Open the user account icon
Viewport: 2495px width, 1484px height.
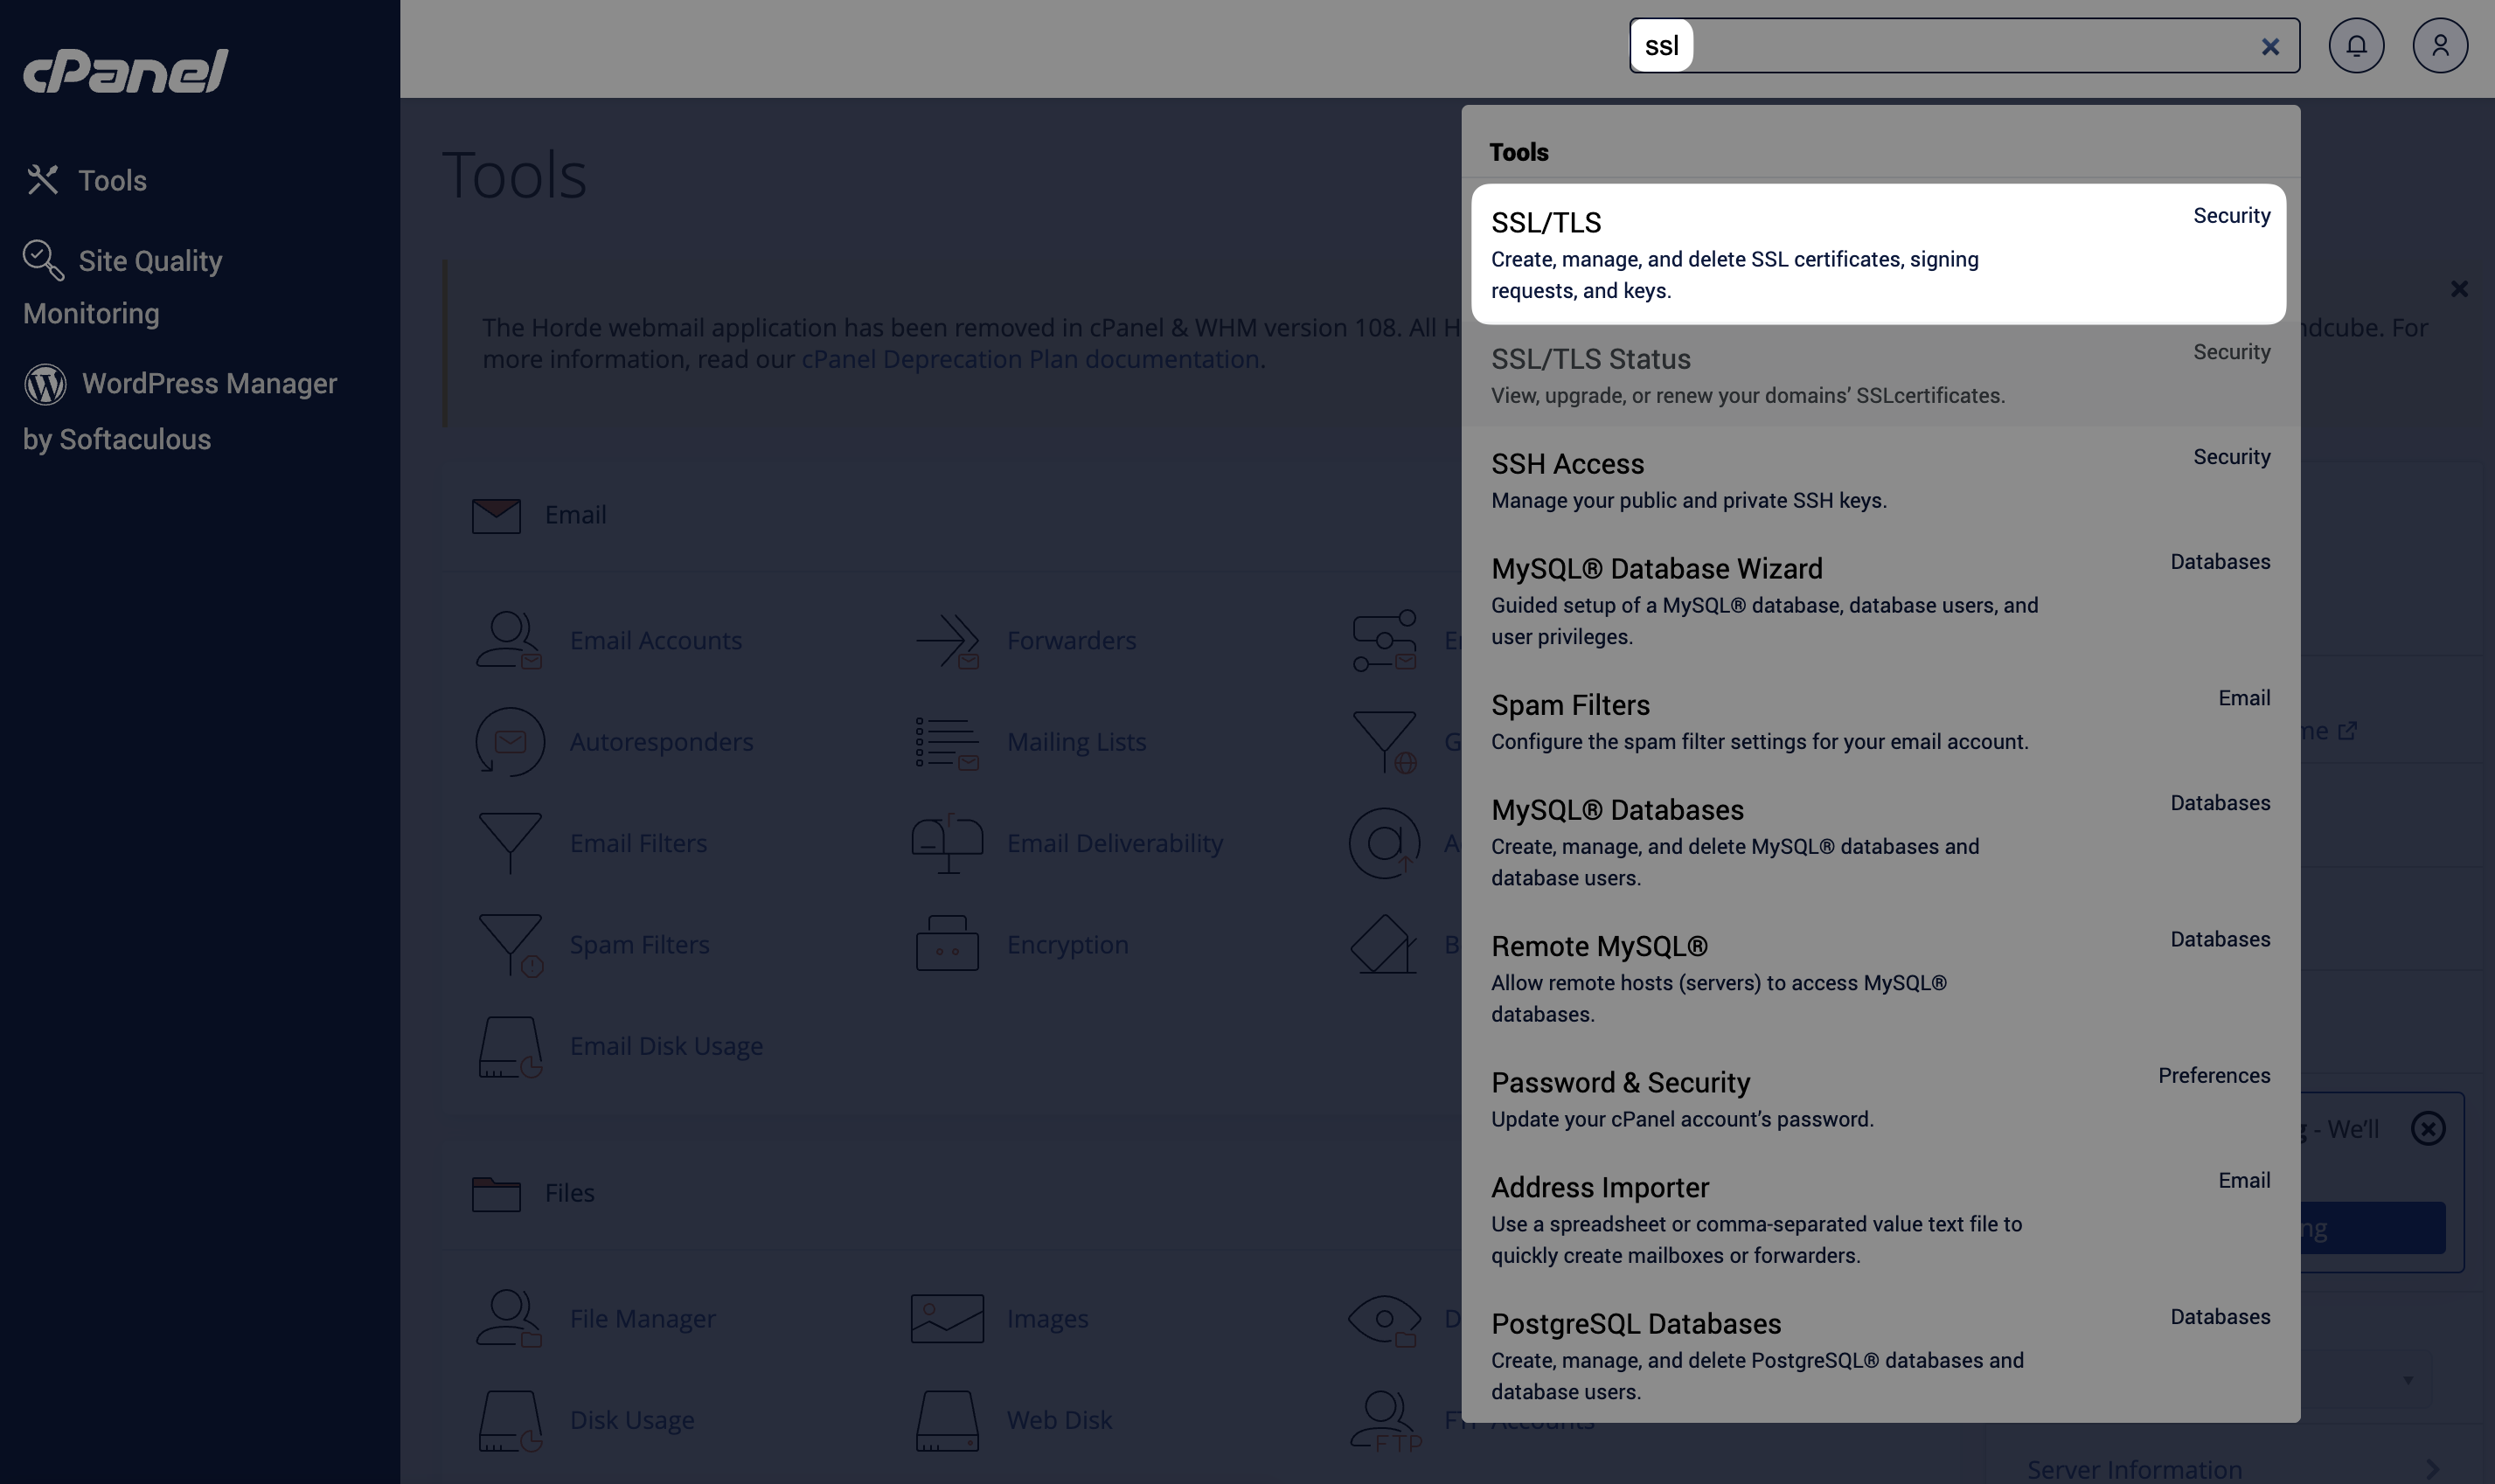pos(2440,45)
